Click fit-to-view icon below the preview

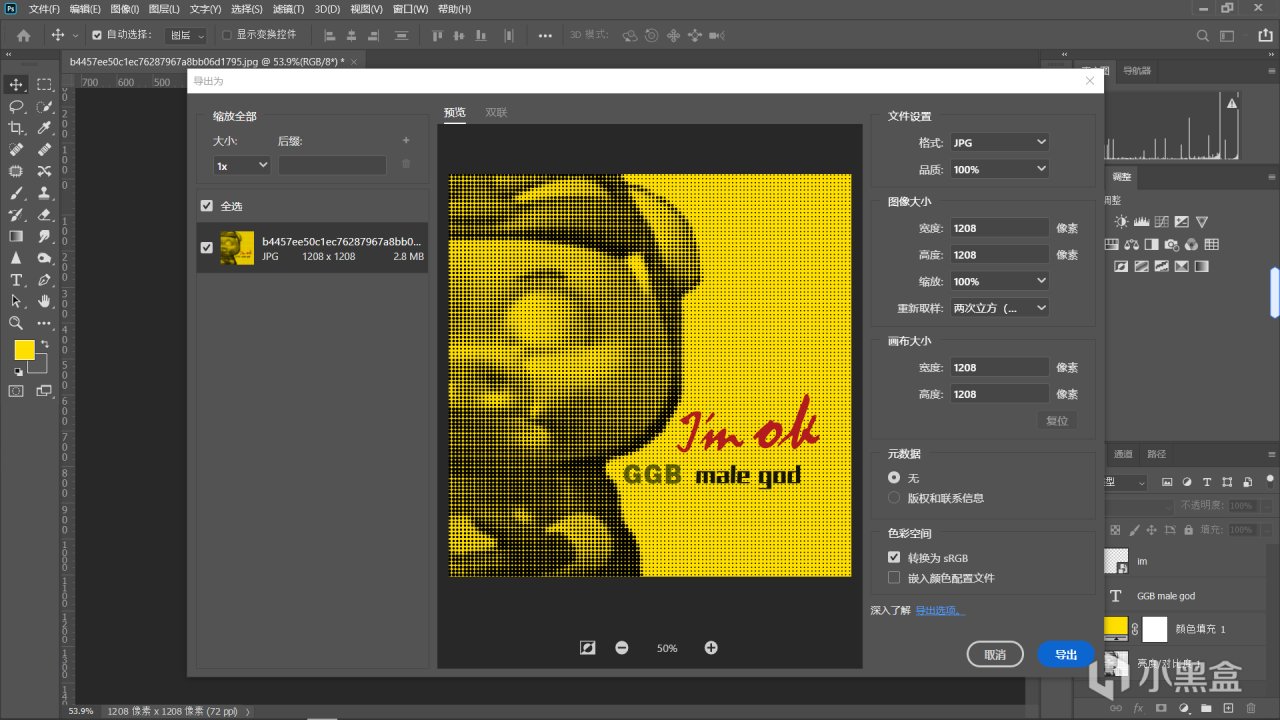[588, 648]
